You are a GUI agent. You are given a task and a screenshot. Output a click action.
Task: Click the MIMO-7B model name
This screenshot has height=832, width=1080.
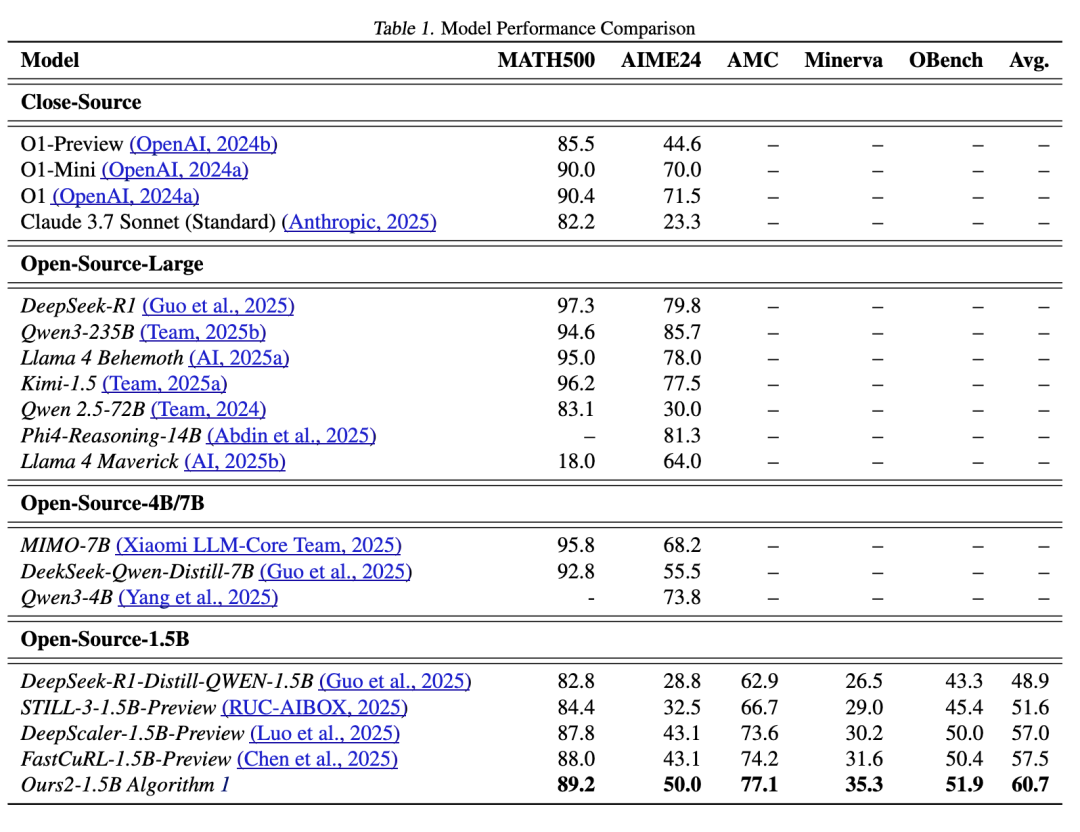(x=65, y=545)
